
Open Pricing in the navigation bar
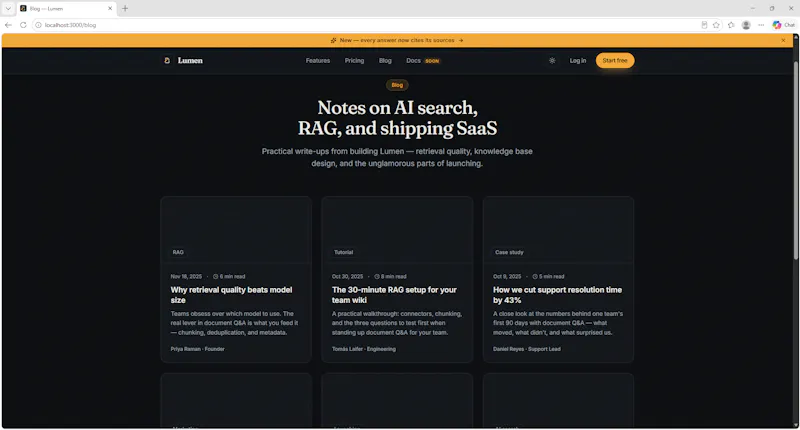[354, 61]
